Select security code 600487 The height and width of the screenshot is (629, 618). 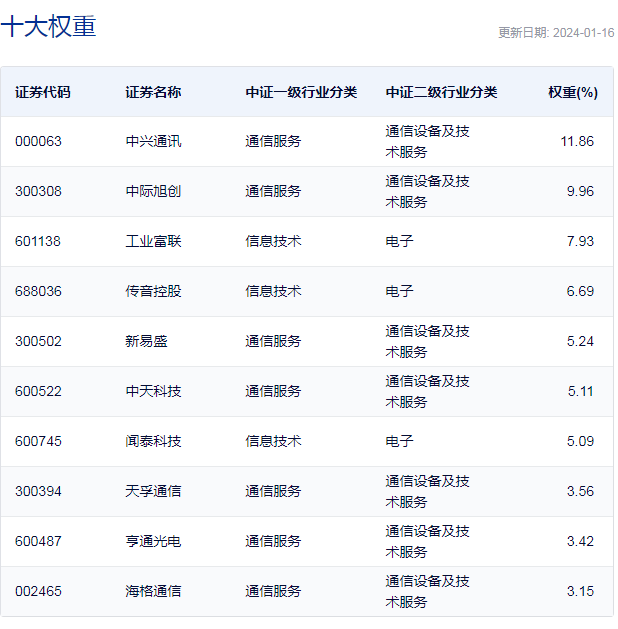click(x=38, y=541)
